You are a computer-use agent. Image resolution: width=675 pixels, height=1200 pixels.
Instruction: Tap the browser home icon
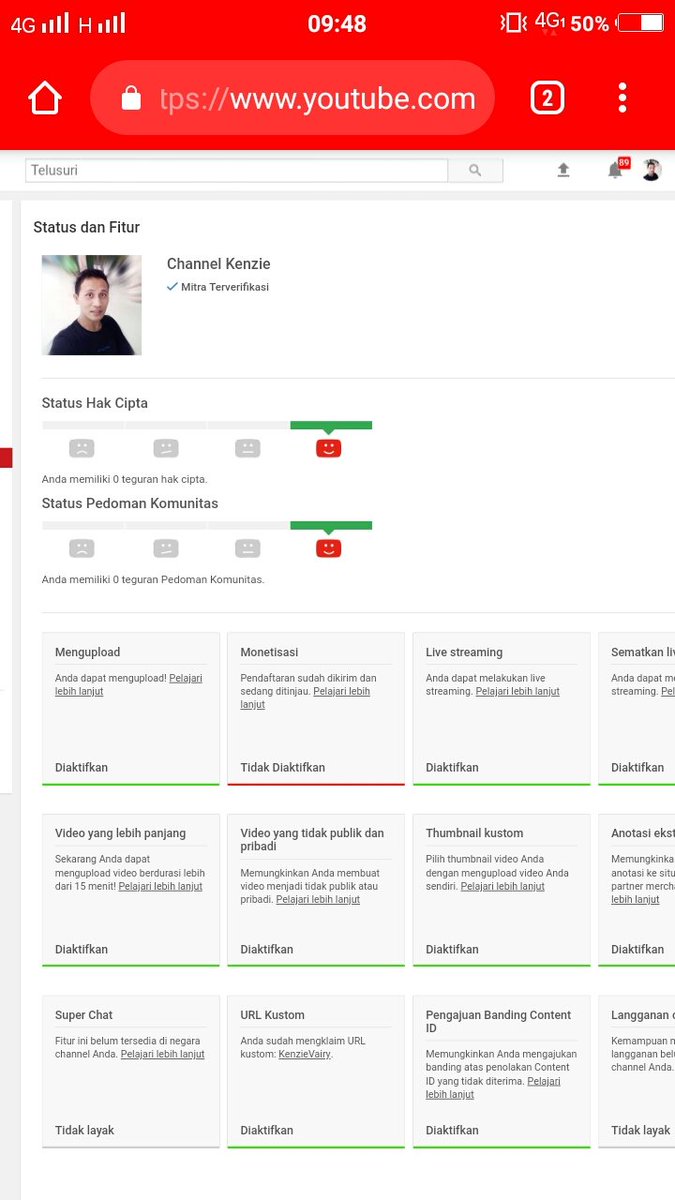coord(45,98)
